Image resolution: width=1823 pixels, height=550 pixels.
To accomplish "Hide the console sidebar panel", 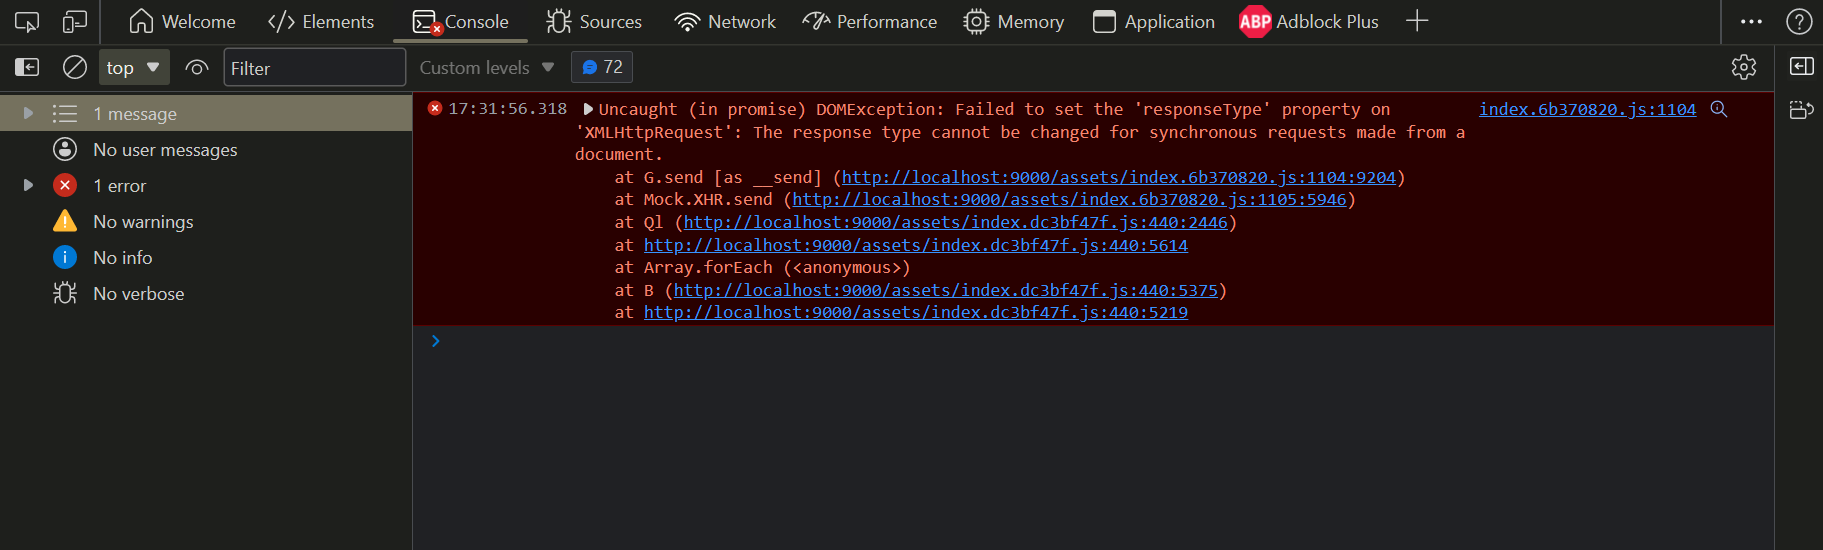I will click(x=27, y=67).
